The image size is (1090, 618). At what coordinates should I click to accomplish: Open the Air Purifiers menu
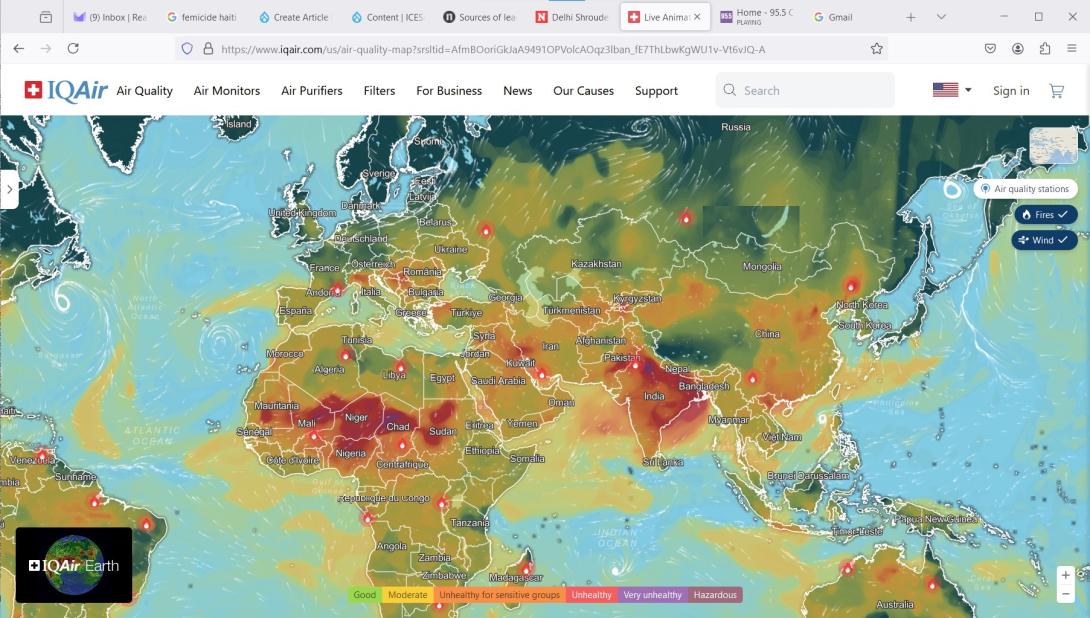pos(311,90)
